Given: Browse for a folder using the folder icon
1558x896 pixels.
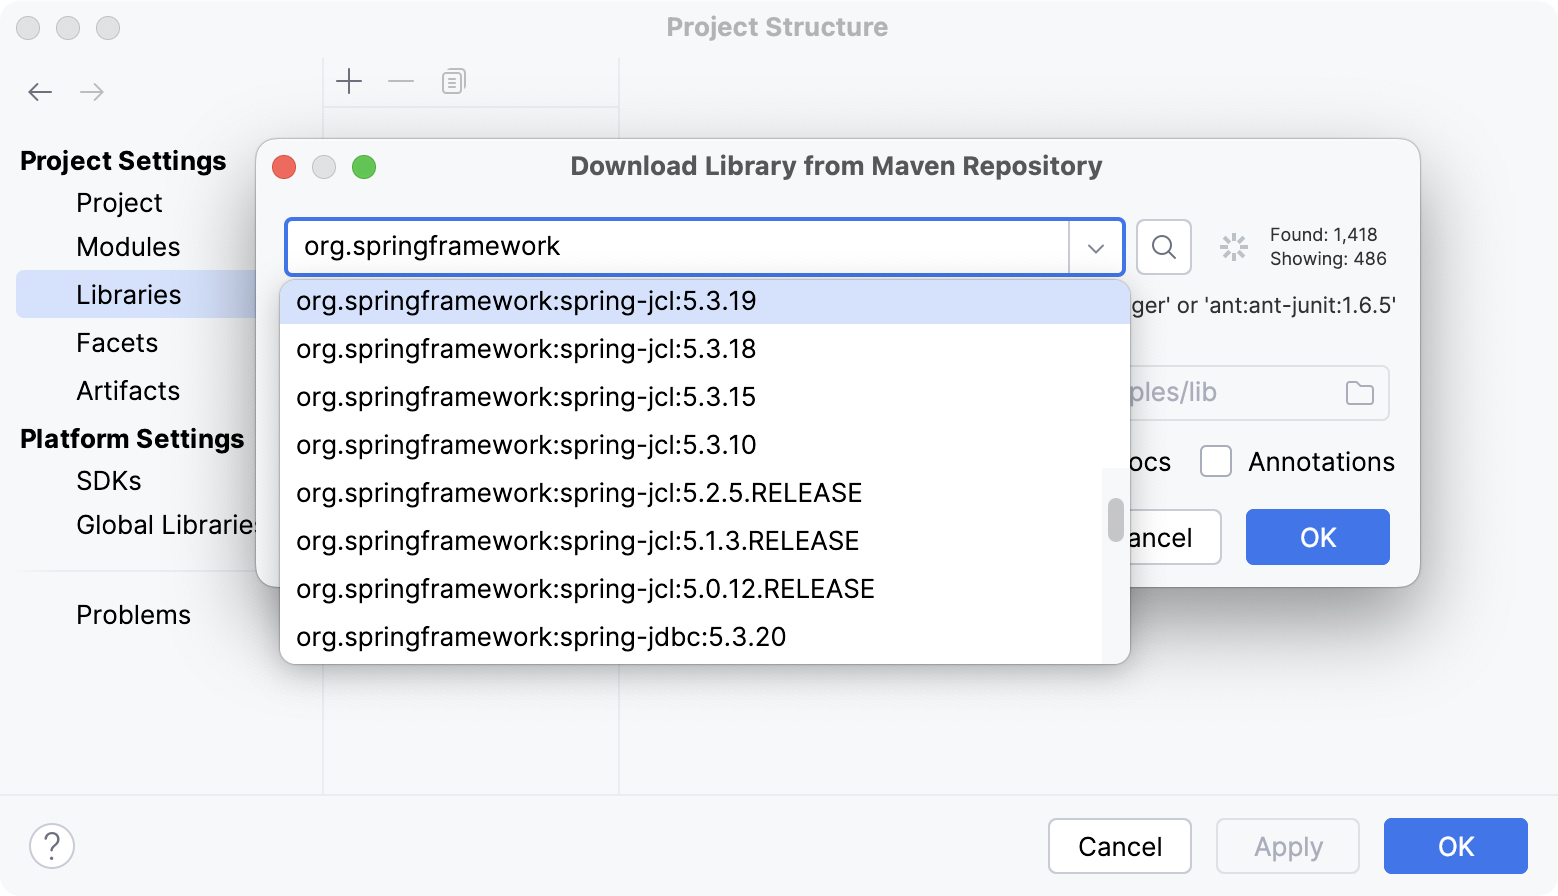Looking at the screenshot, I should click(1360, 393).
